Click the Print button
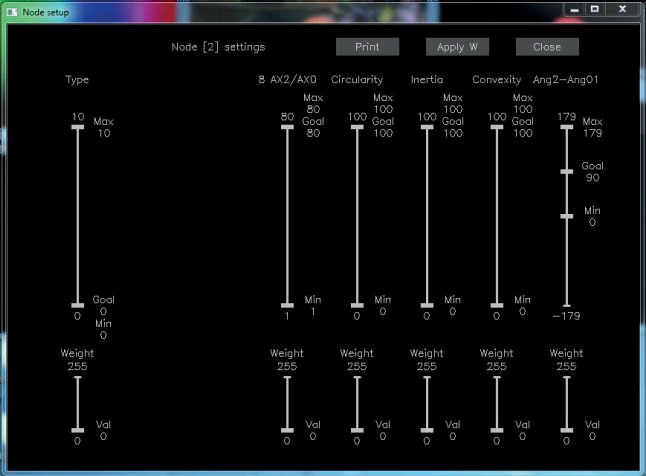Viewport: 646px width, 476px height. pyautogui.click(x=367, y=47)
